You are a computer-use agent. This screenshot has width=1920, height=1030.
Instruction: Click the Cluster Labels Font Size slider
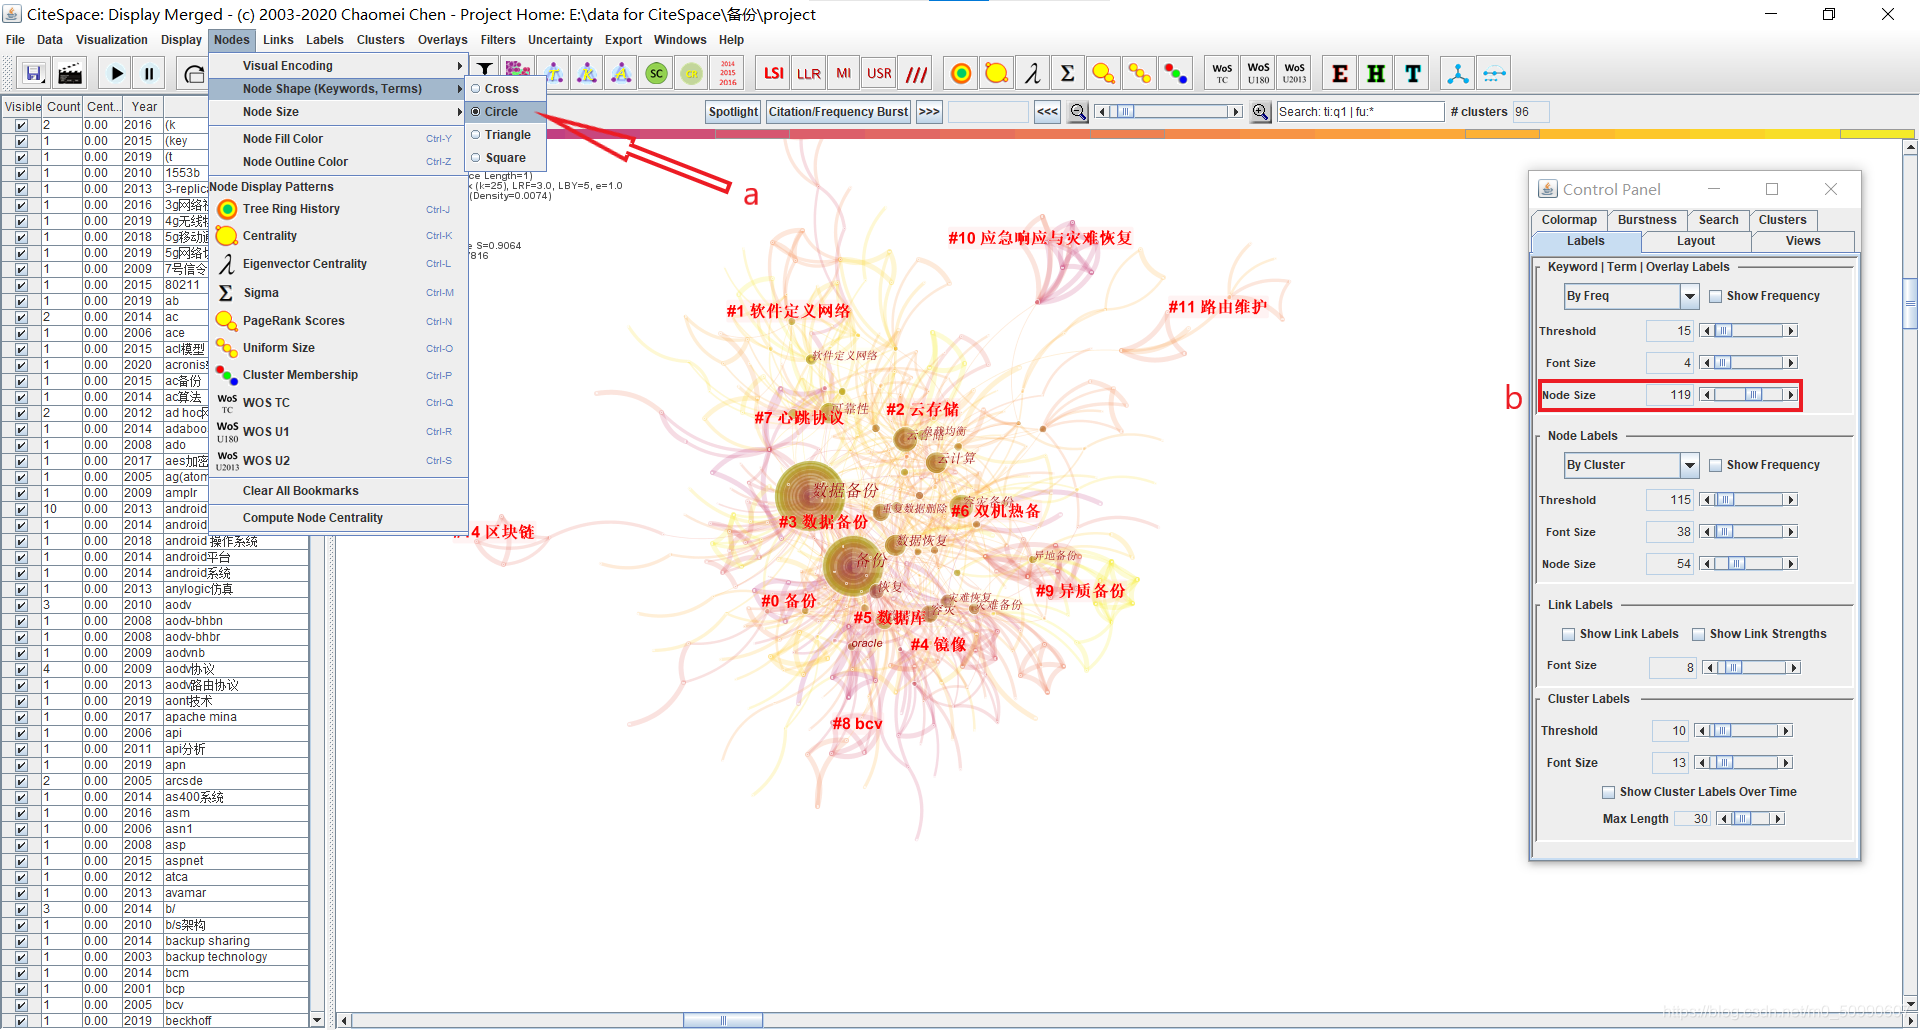click(1743, 763)
